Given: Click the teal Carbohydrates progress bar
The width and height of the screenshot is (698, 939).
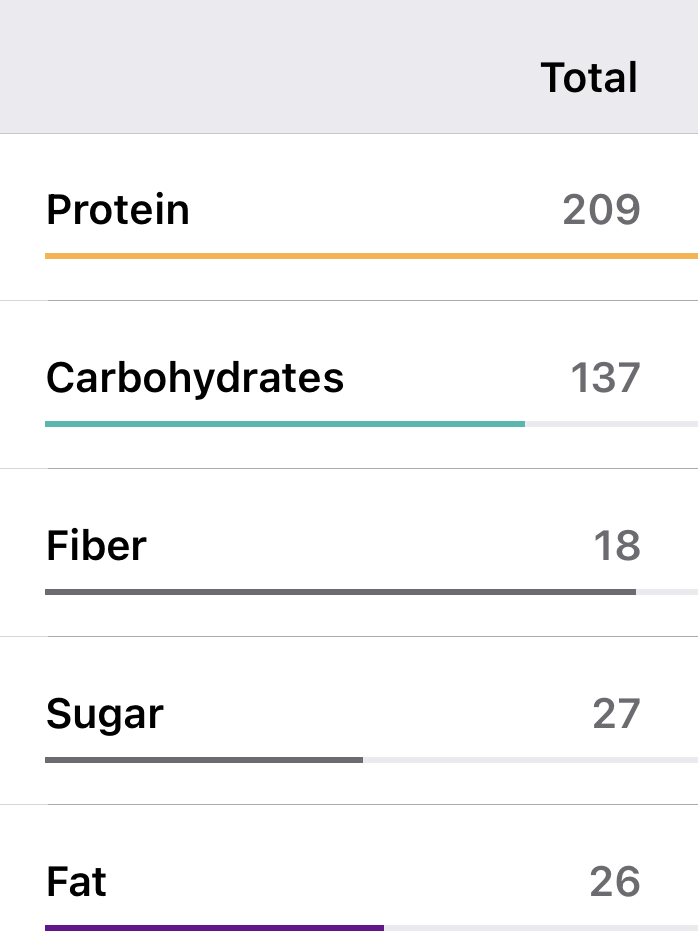Looking at the screenshot, I should pos(285,424).
